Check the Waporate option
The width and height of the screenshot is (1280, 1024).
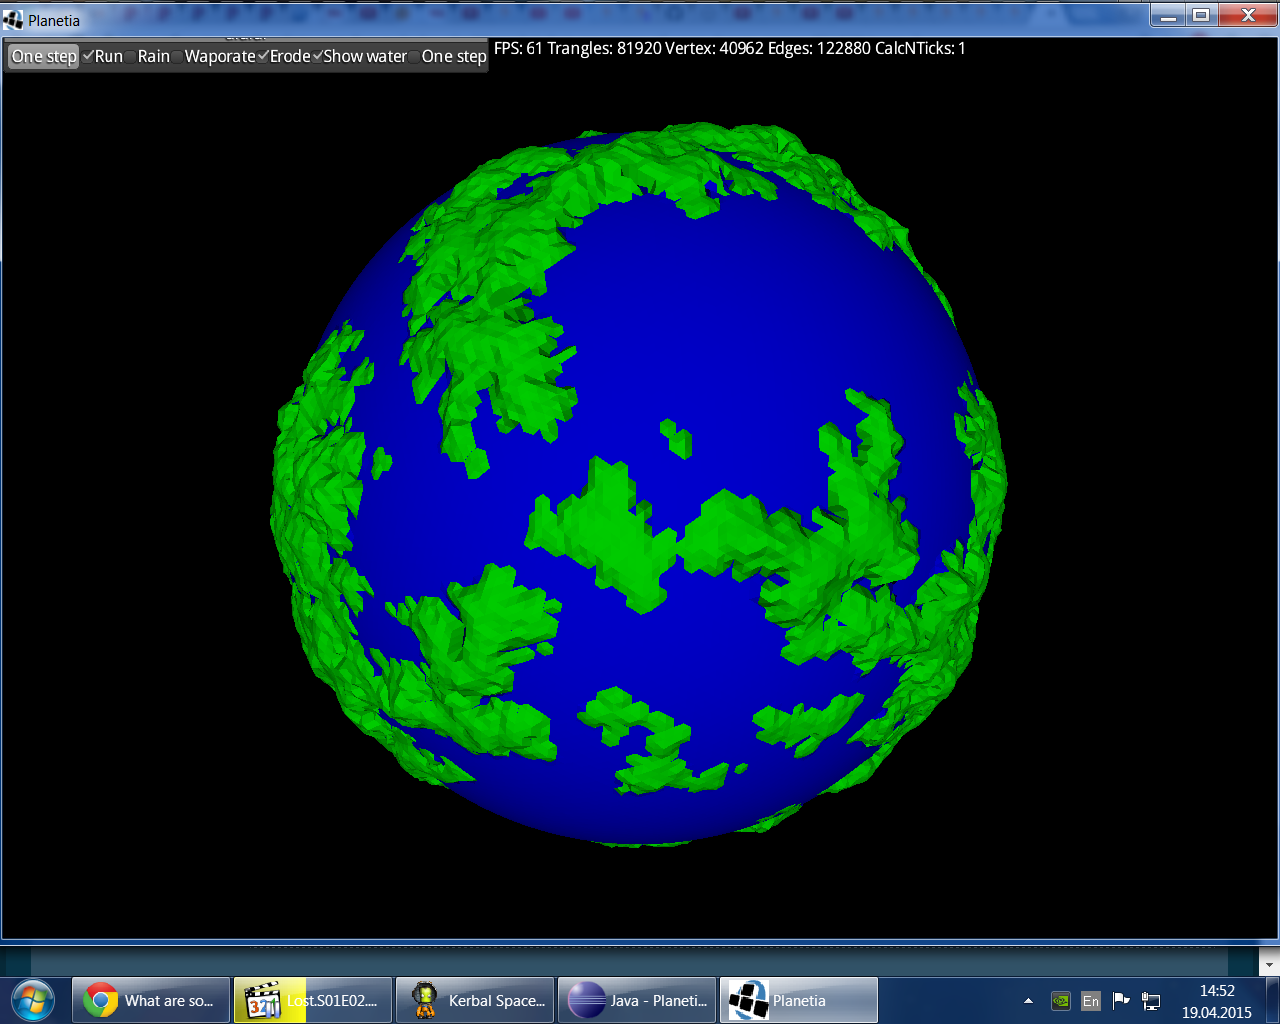point(175,57)
